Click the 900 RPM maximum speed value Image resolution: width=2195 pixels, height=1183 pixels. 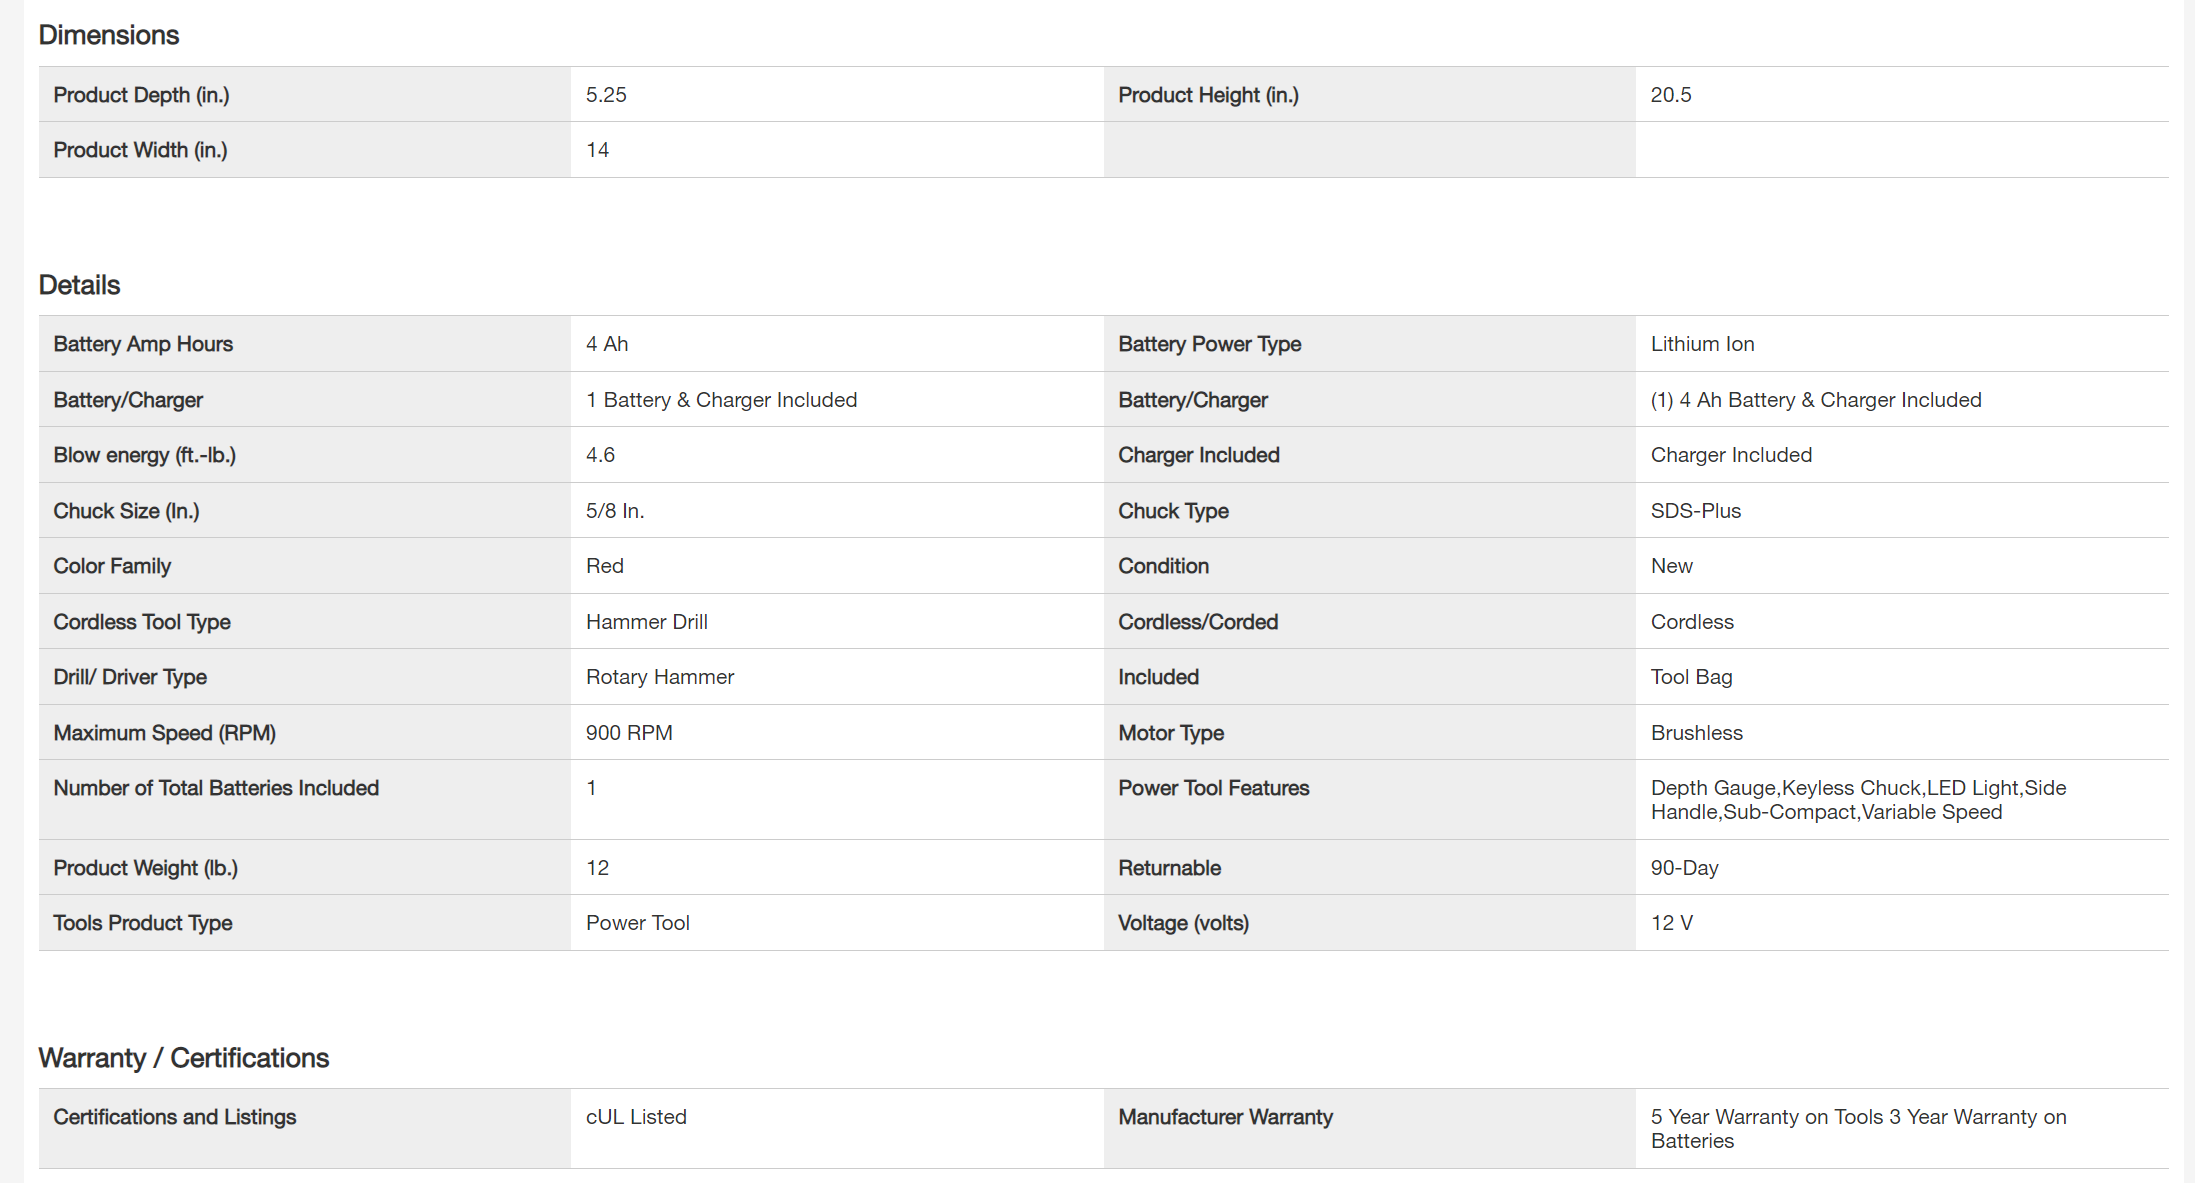(628, 733)
